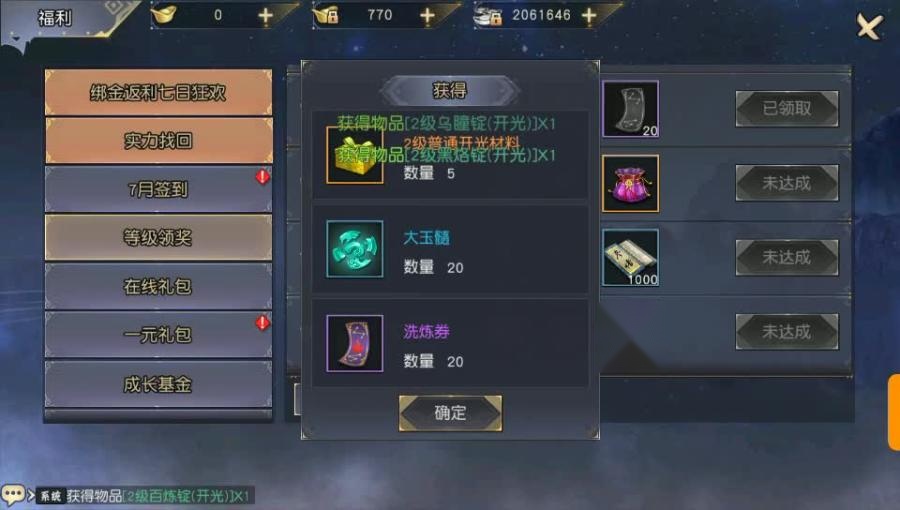Open the 绑金返利七日狂欢 tab
900x510 pixels.
[158, 92]
